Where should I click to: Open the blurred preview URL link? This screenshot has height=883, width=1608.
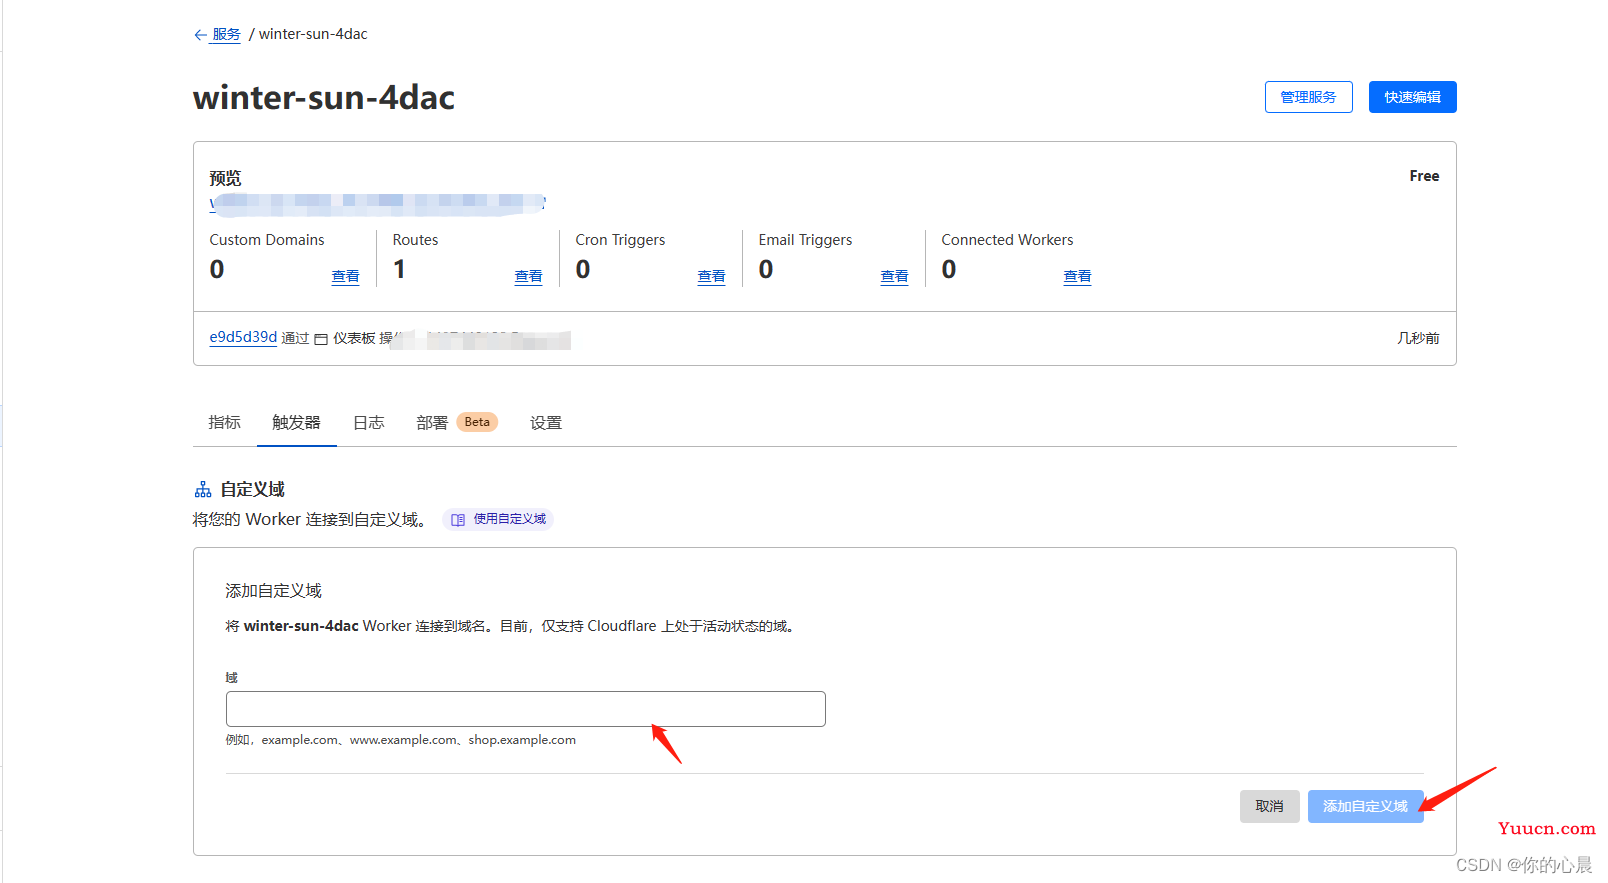tap(378, 203)
